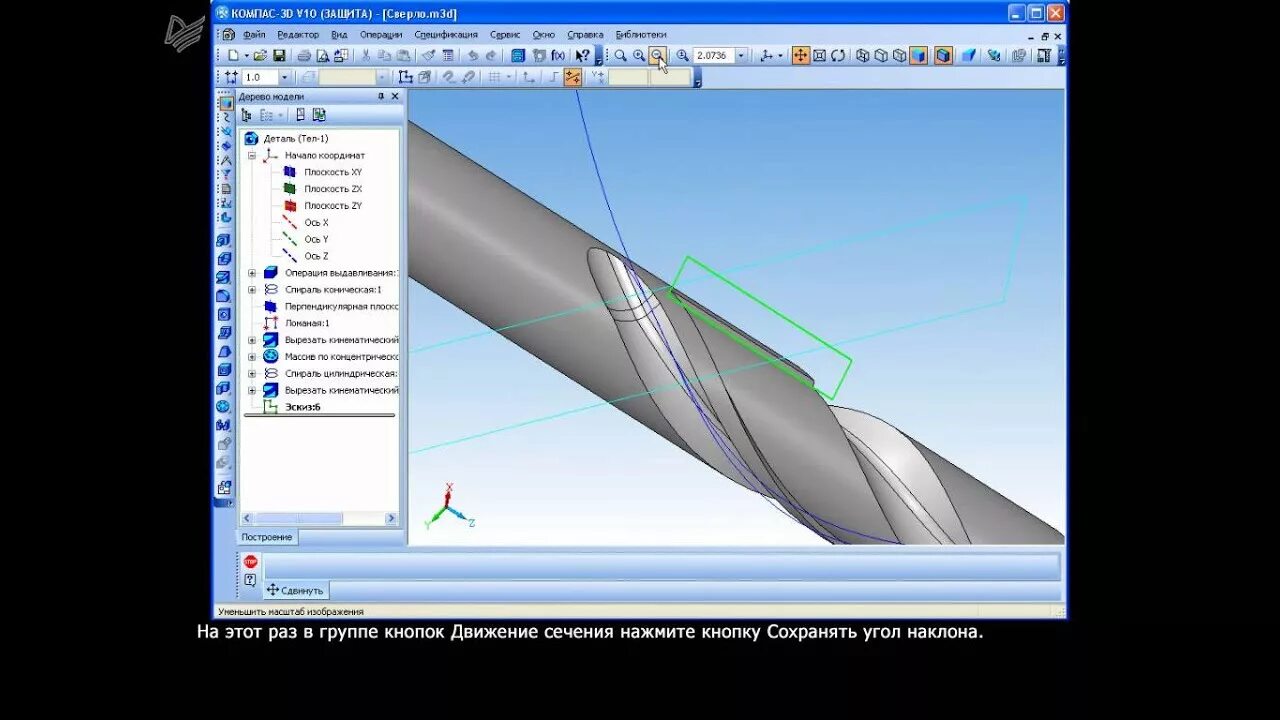Viewport: 1280px width, 720px height.
Task: Select Ось Y in the model tree
Action: point(316,240)
